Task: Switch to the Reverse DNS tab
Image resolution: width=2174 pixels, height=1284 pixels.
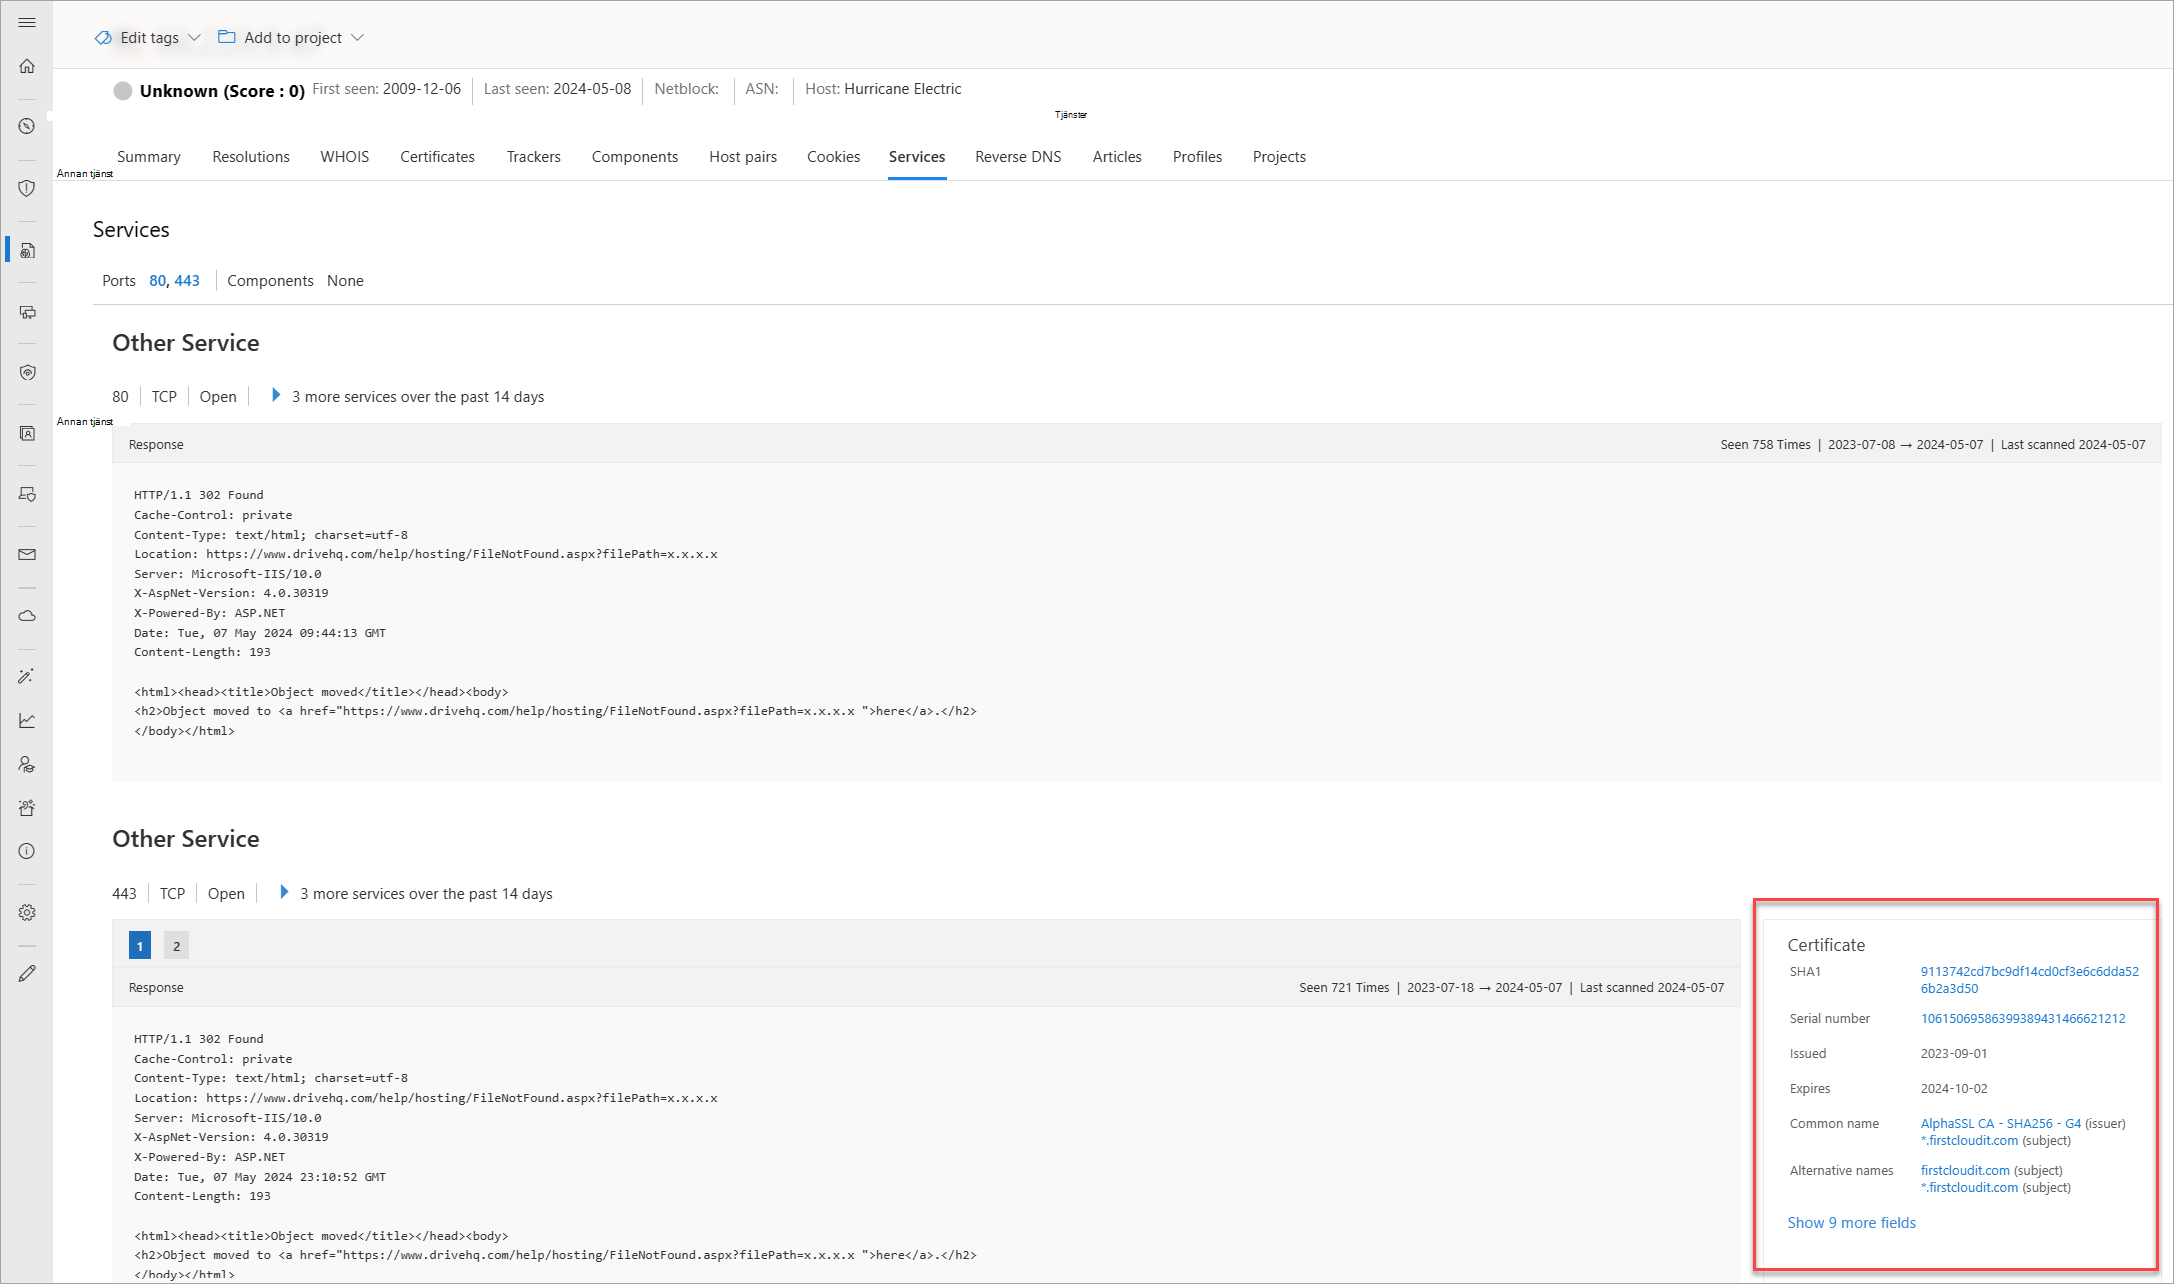Action: pyautogui.click(x=1017, y=157)
